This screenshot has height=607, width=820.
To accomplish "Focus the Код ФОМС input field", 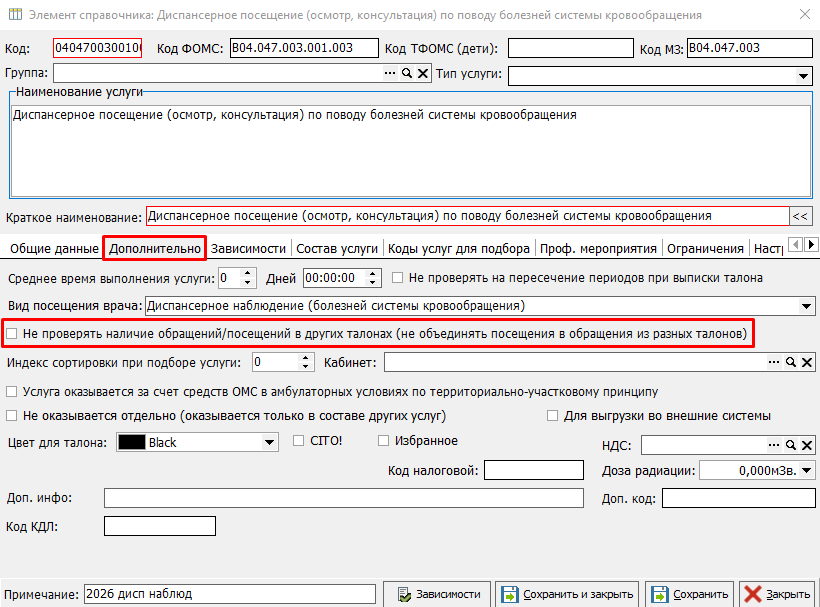I will click(304, 48).
